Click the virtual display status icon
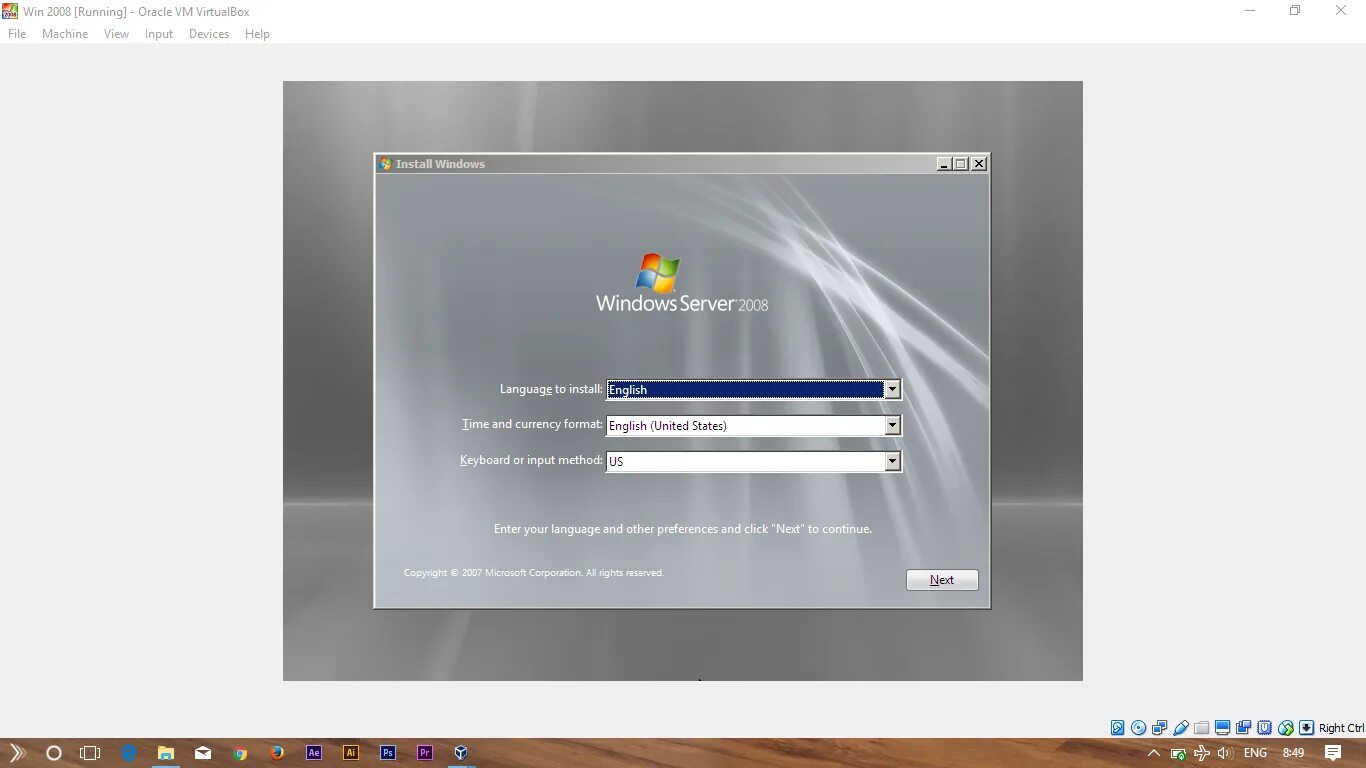The width and height of the screenshot is (1366, 768). [x=1222, y=728]
